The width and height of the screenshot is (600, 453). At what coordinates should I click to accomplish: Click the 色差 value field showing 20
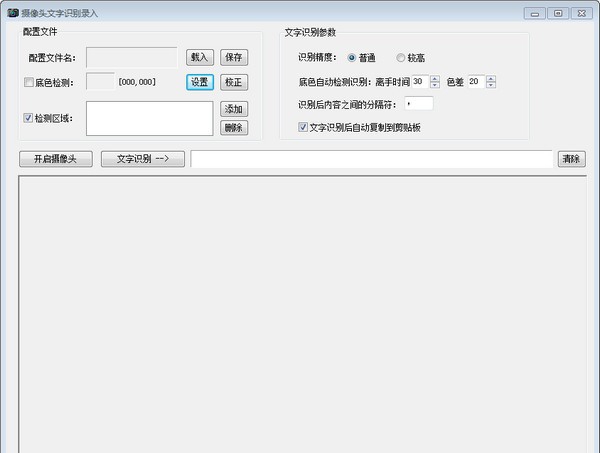tap(476, 81)
